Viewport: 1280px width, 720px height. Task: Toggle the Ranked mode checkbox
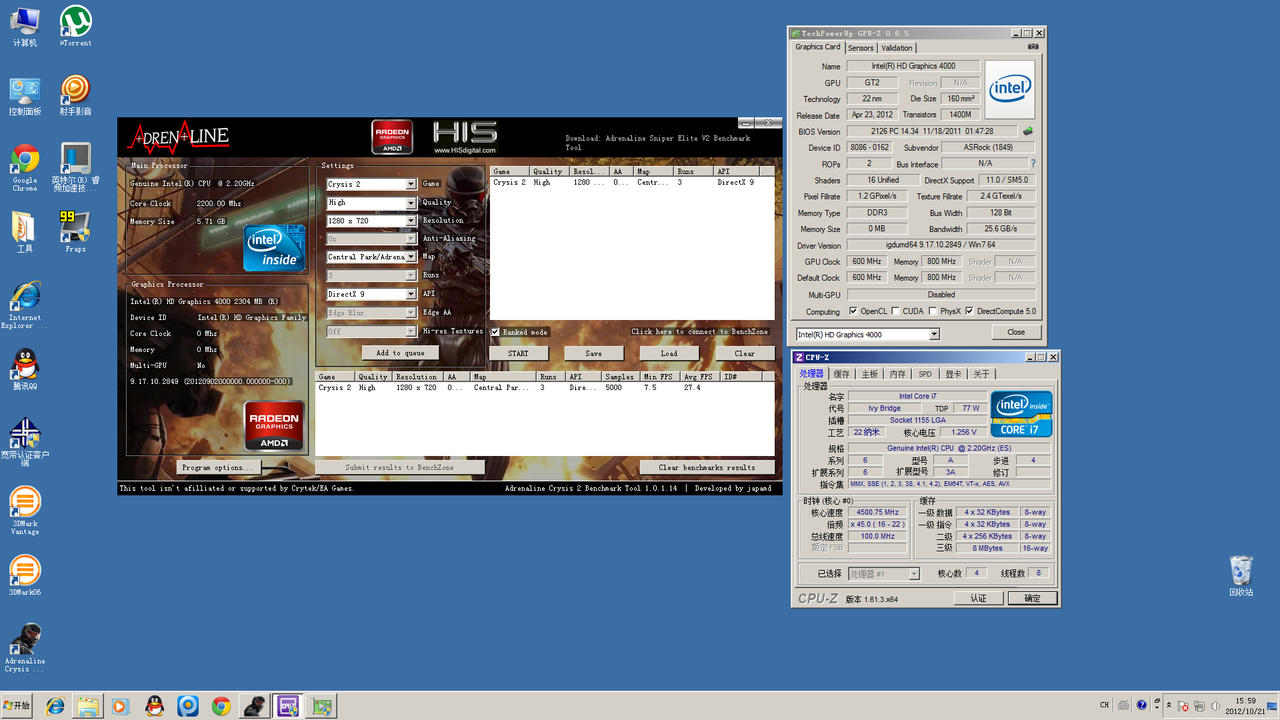click(495, 332)
